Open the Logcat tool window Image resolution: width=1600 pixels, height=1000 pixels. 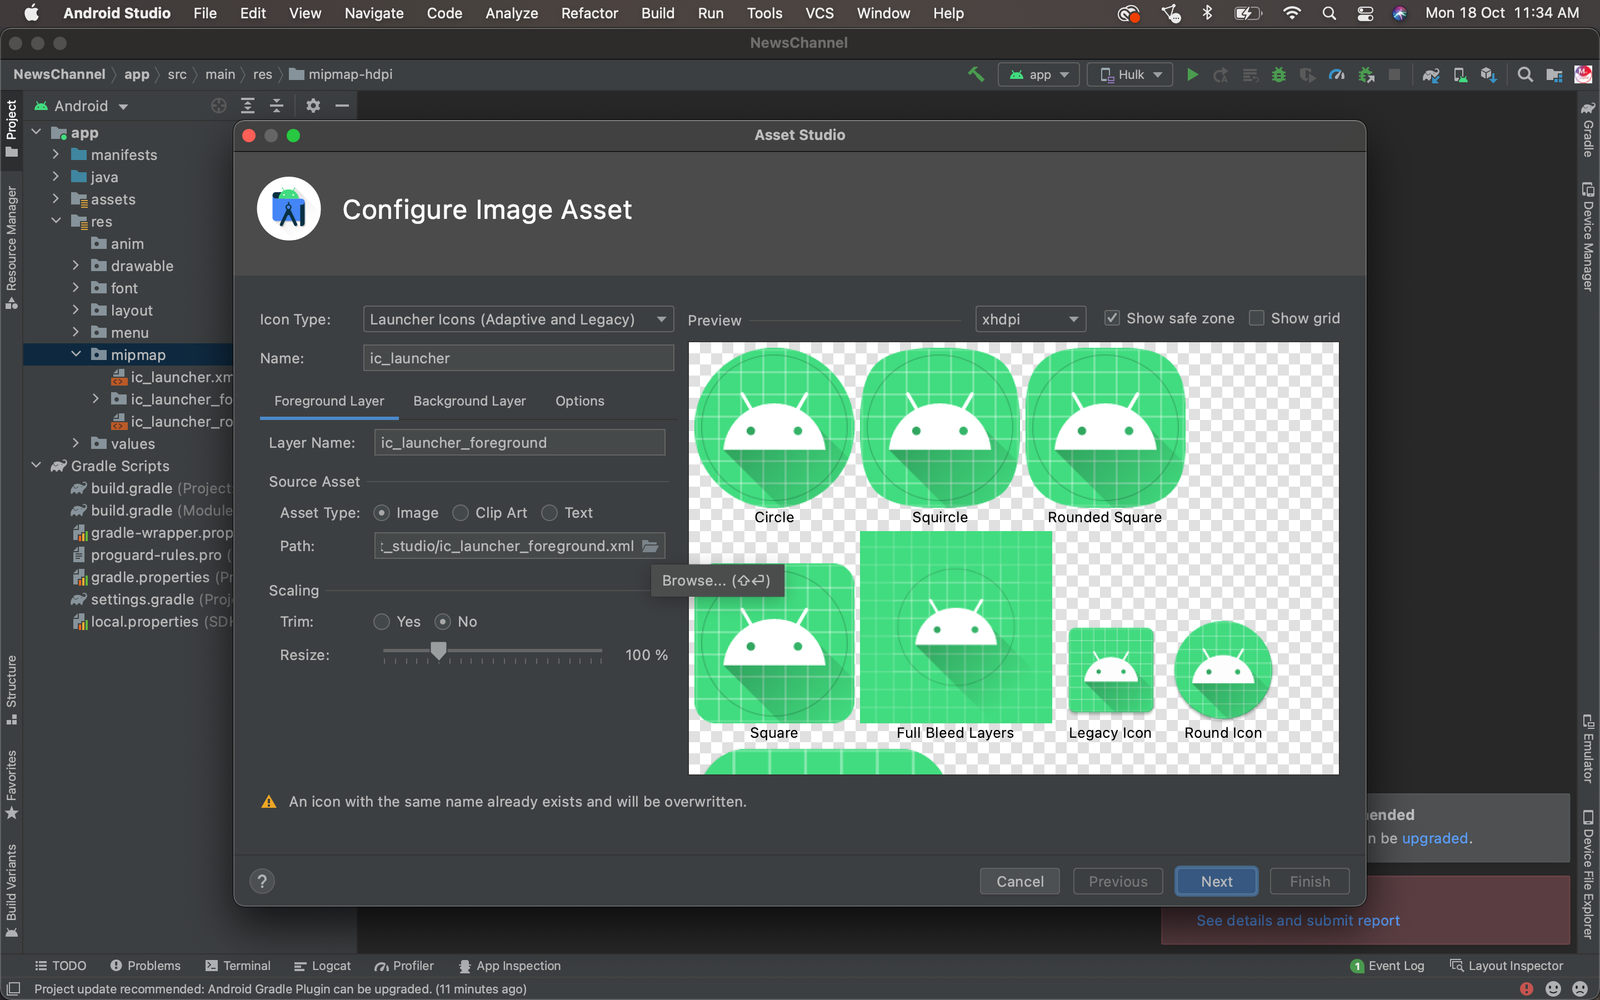pyautogui.click(x=322, y=966)
